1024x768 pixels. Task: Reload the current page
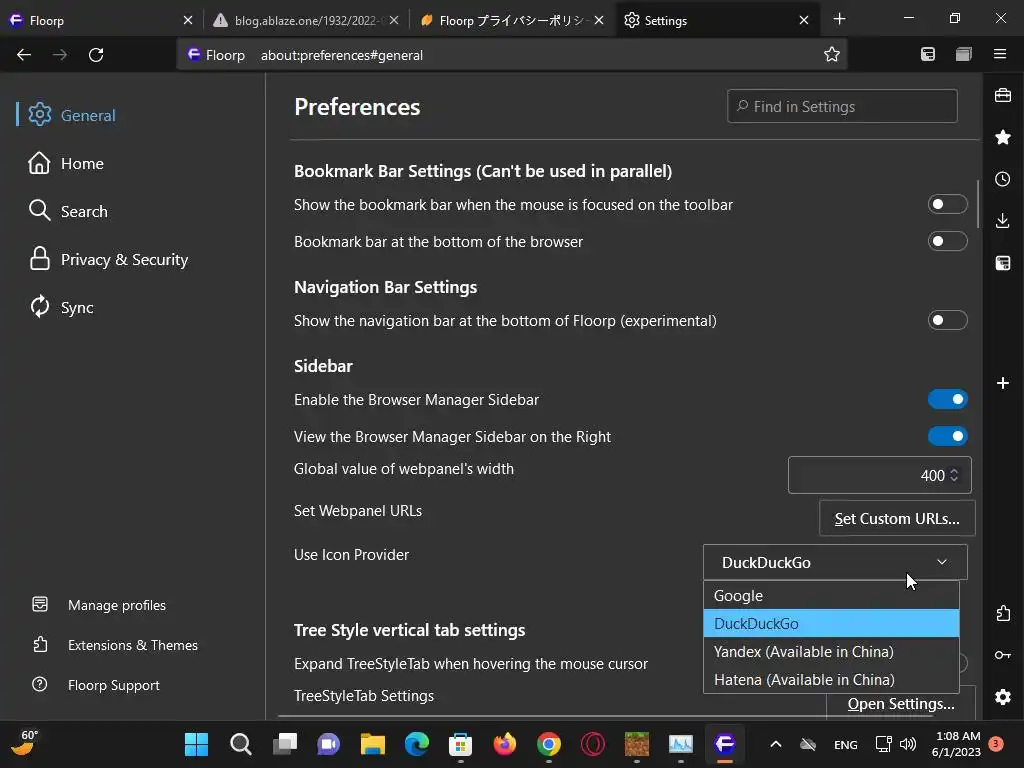tap(96, 55)
